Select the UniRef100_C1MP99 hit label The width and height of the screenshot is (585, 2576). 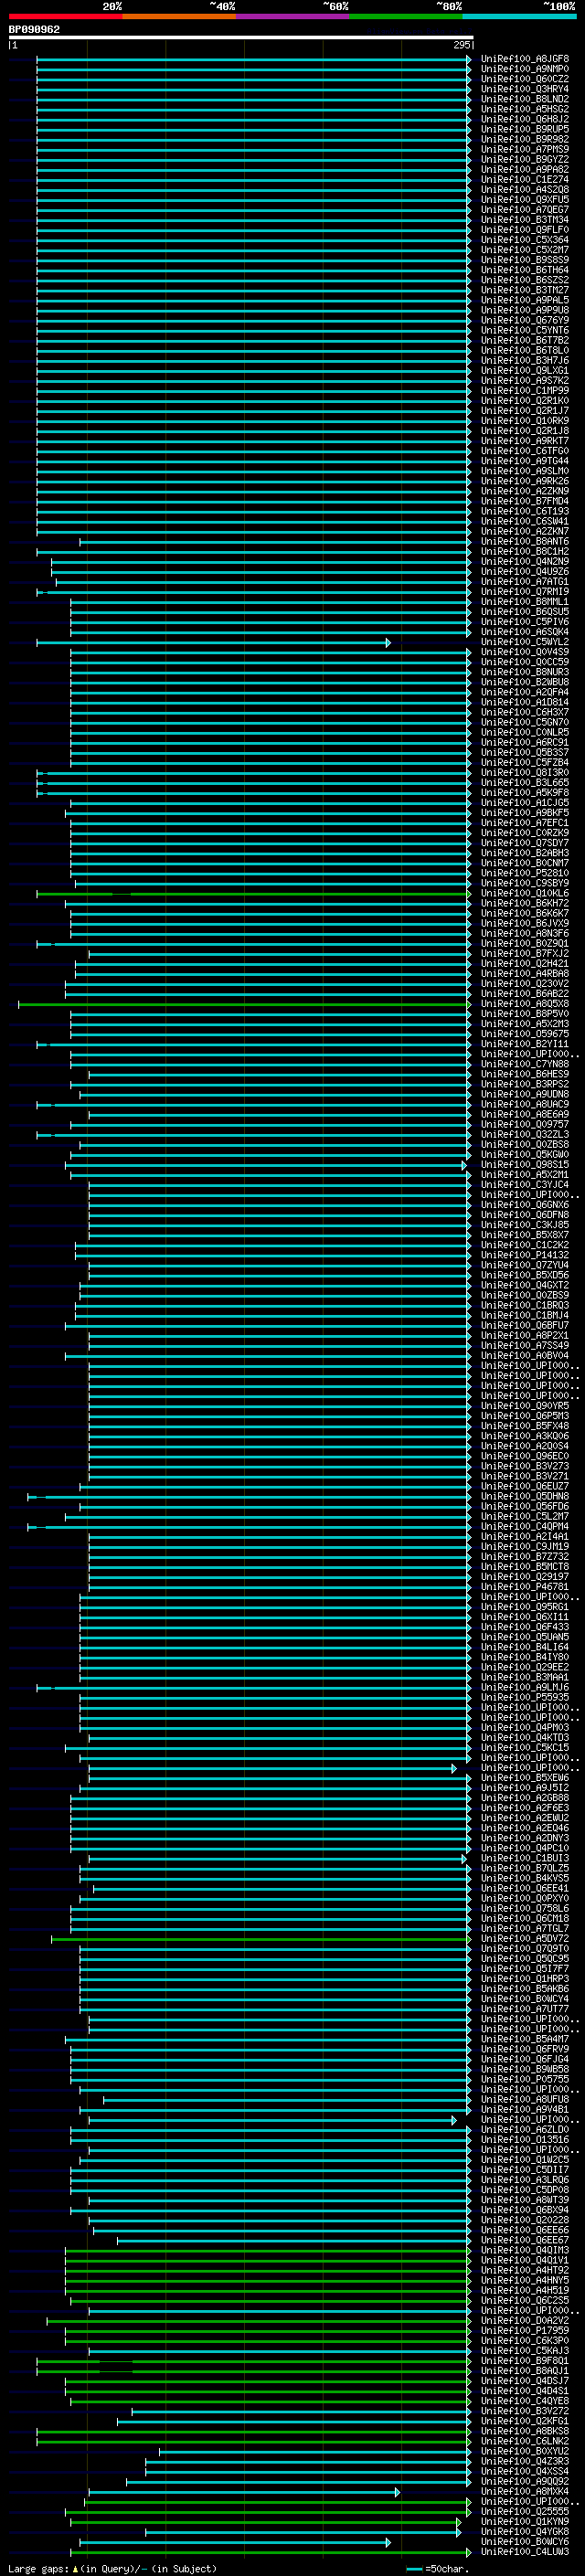tap(524, 391)
